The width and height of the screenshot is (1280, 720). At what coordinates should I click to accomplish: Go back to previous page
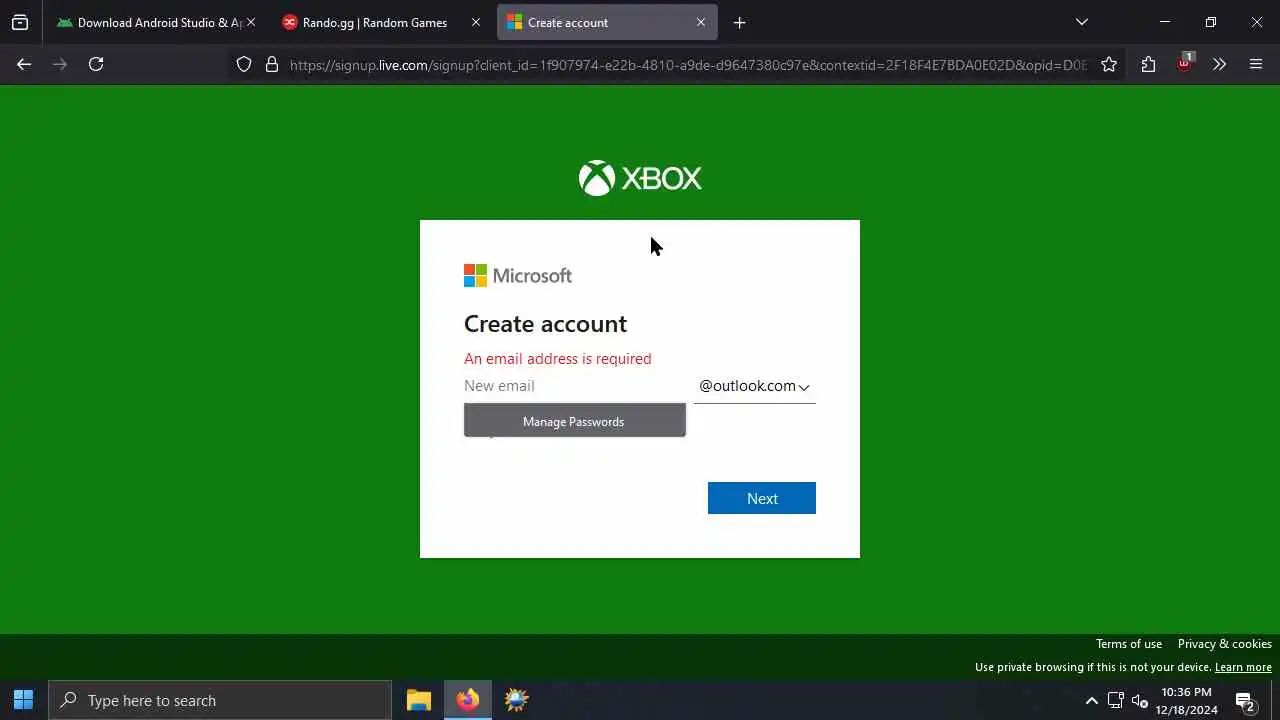(x=24, y=64)
